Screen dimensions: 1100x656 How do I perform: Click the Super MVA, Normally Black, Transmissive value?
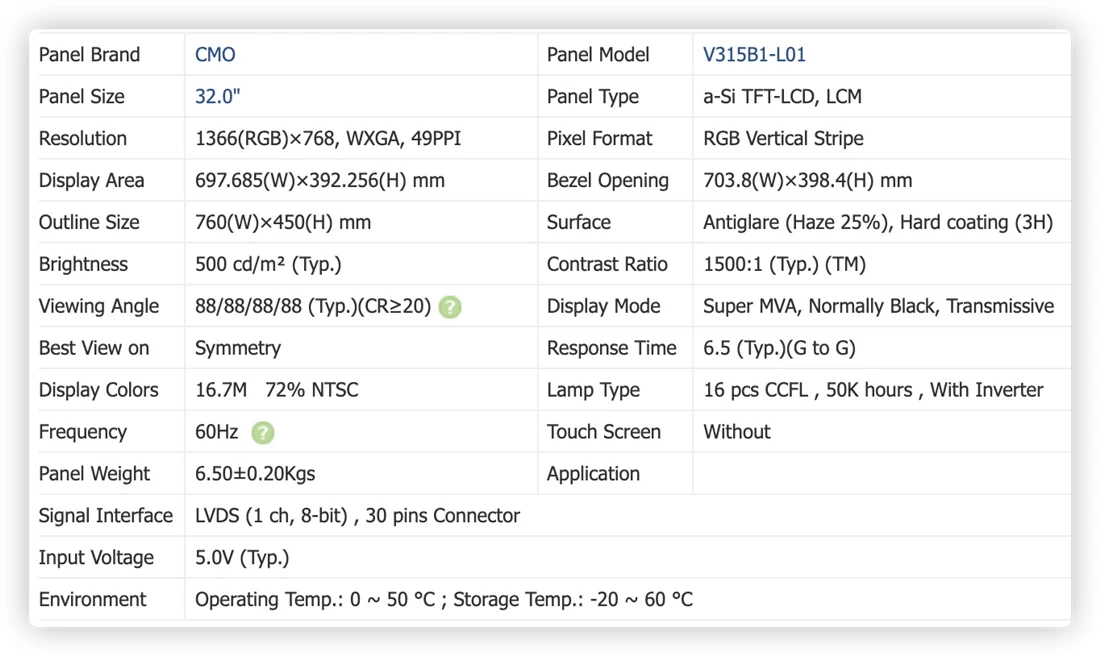click(878, 307)
